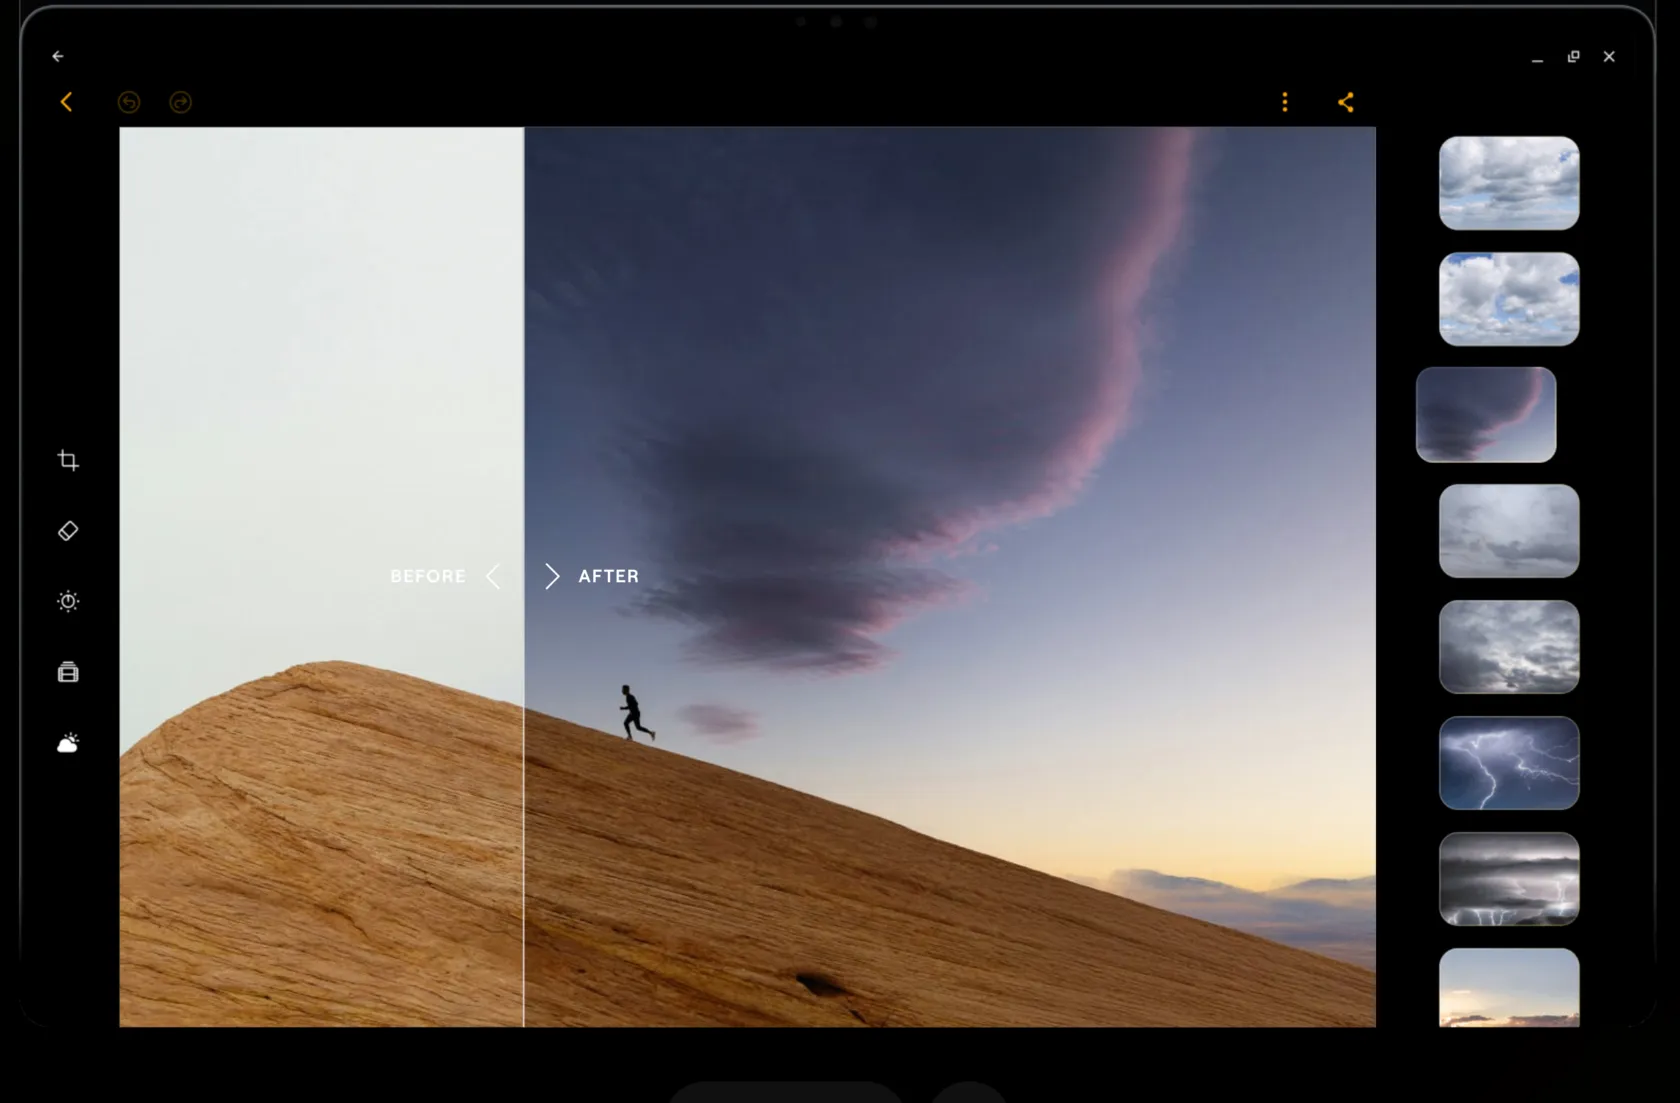Screen dimensions: 1680x1103
Task: Select the Sky replacement tool
Action: 67,741
